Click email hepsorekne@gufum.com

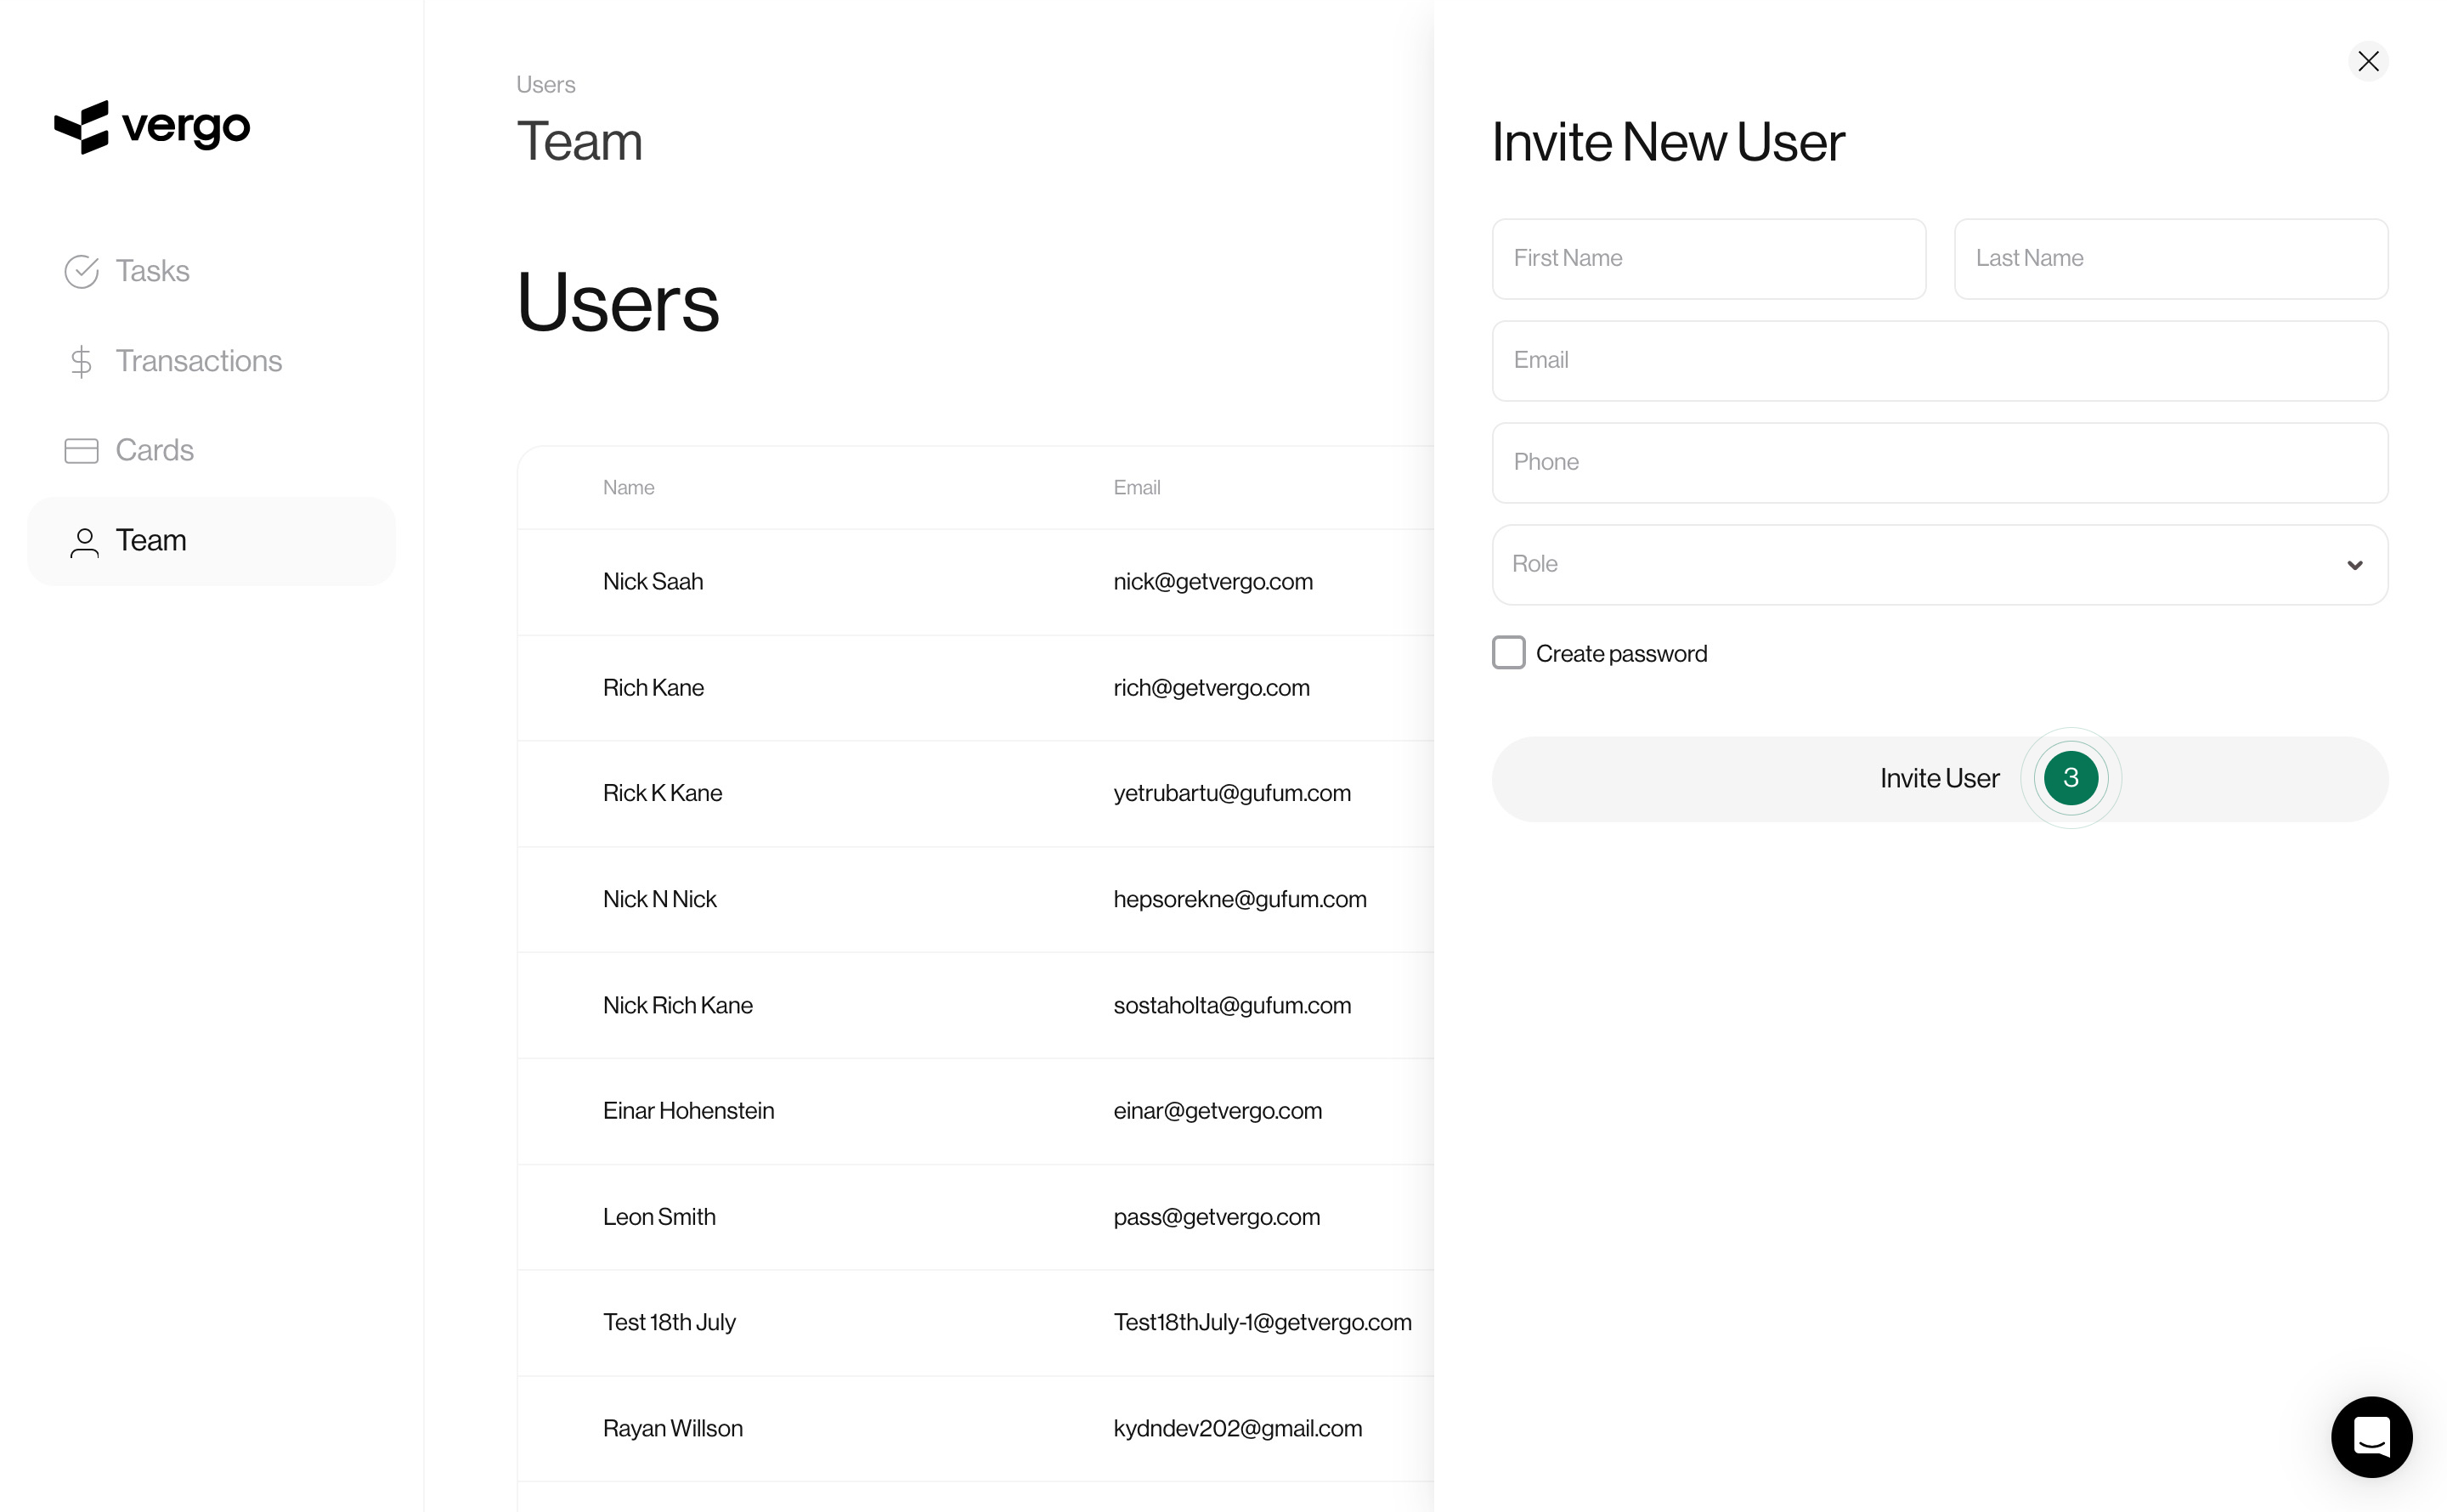(x=1239, y=899)
